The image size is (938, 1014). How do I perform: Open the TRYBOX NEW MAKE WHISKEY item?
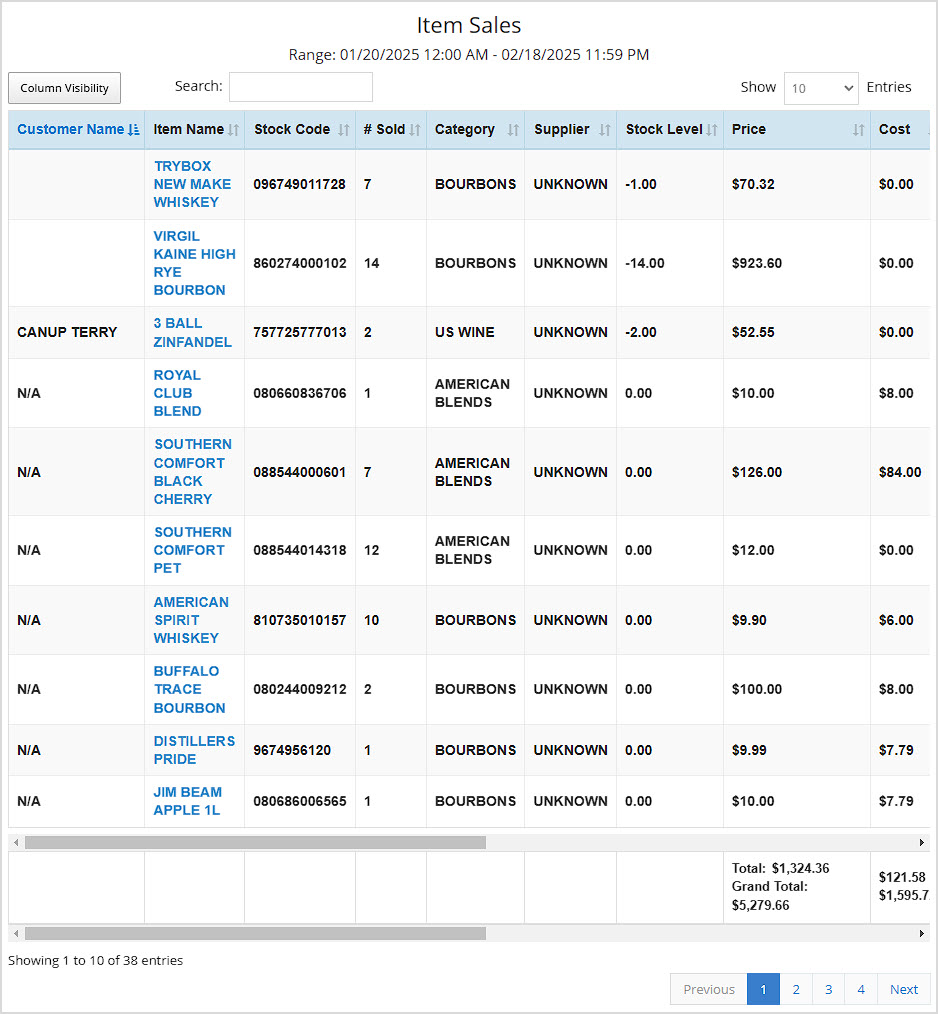click(191, 184)
